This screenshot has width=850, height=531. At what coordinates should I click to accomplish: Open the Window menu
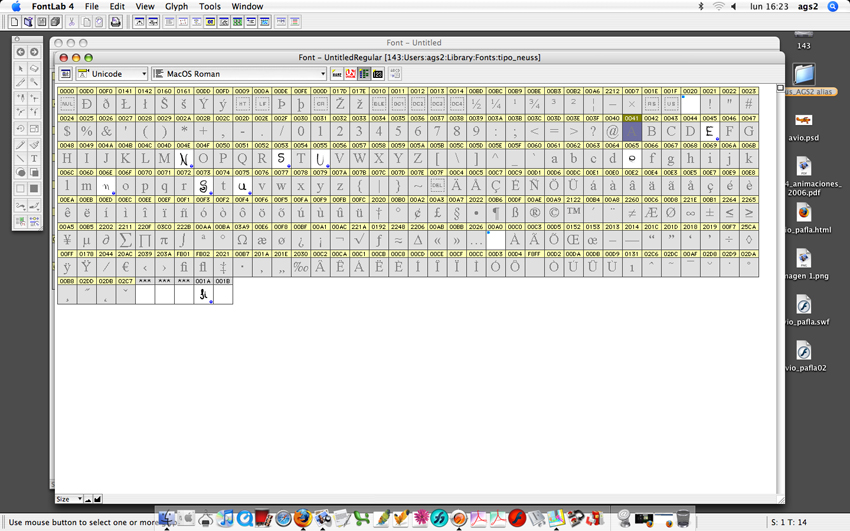(247, 7)
